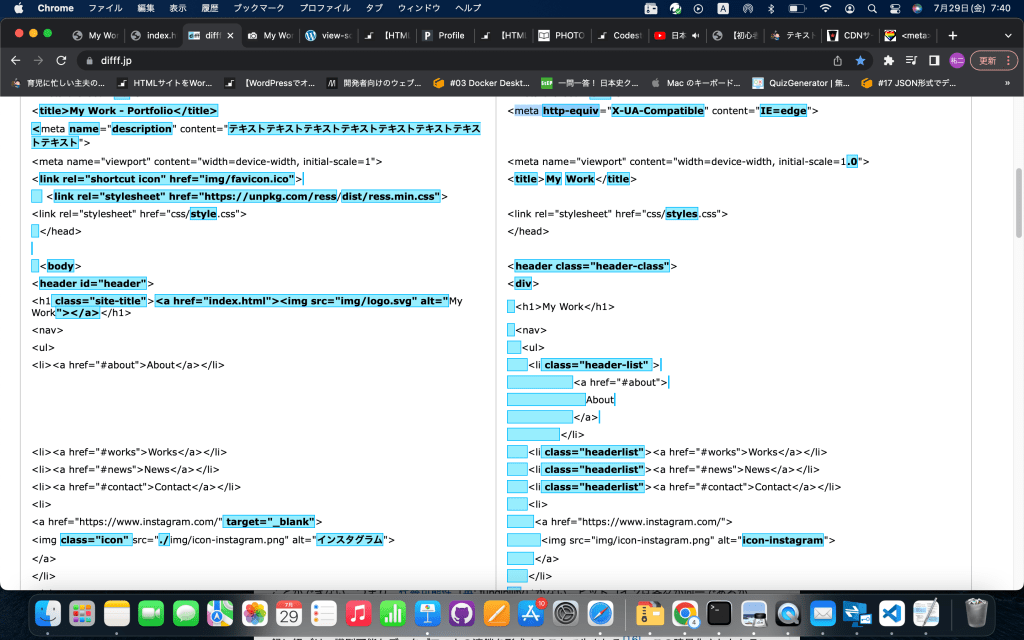Toggle the Chrome side panel icon
Screen dimensions: 1024x640
tap(933, 60)
